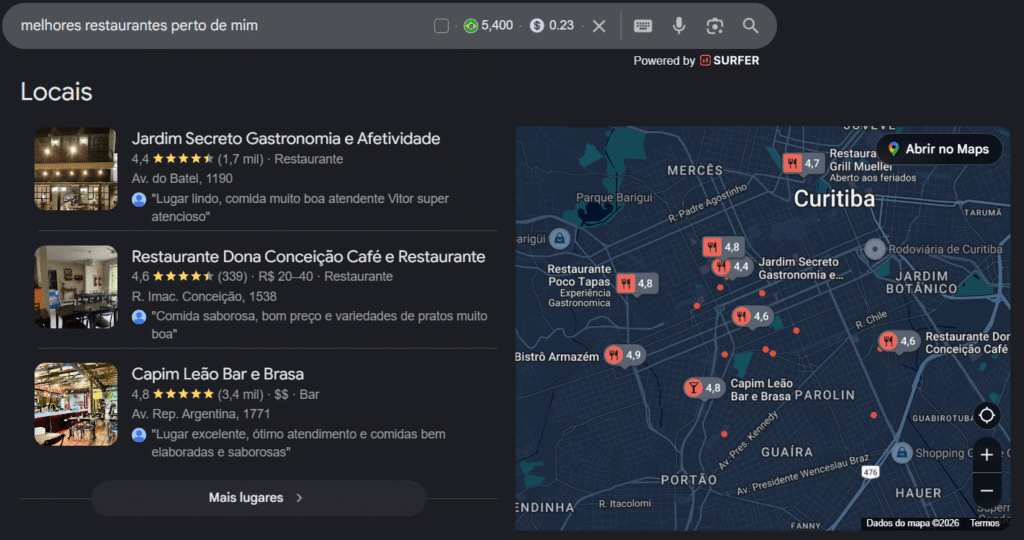
Task: Open Jardim Secreto Gastronomia e Afetividade listing
Action: 286,138
